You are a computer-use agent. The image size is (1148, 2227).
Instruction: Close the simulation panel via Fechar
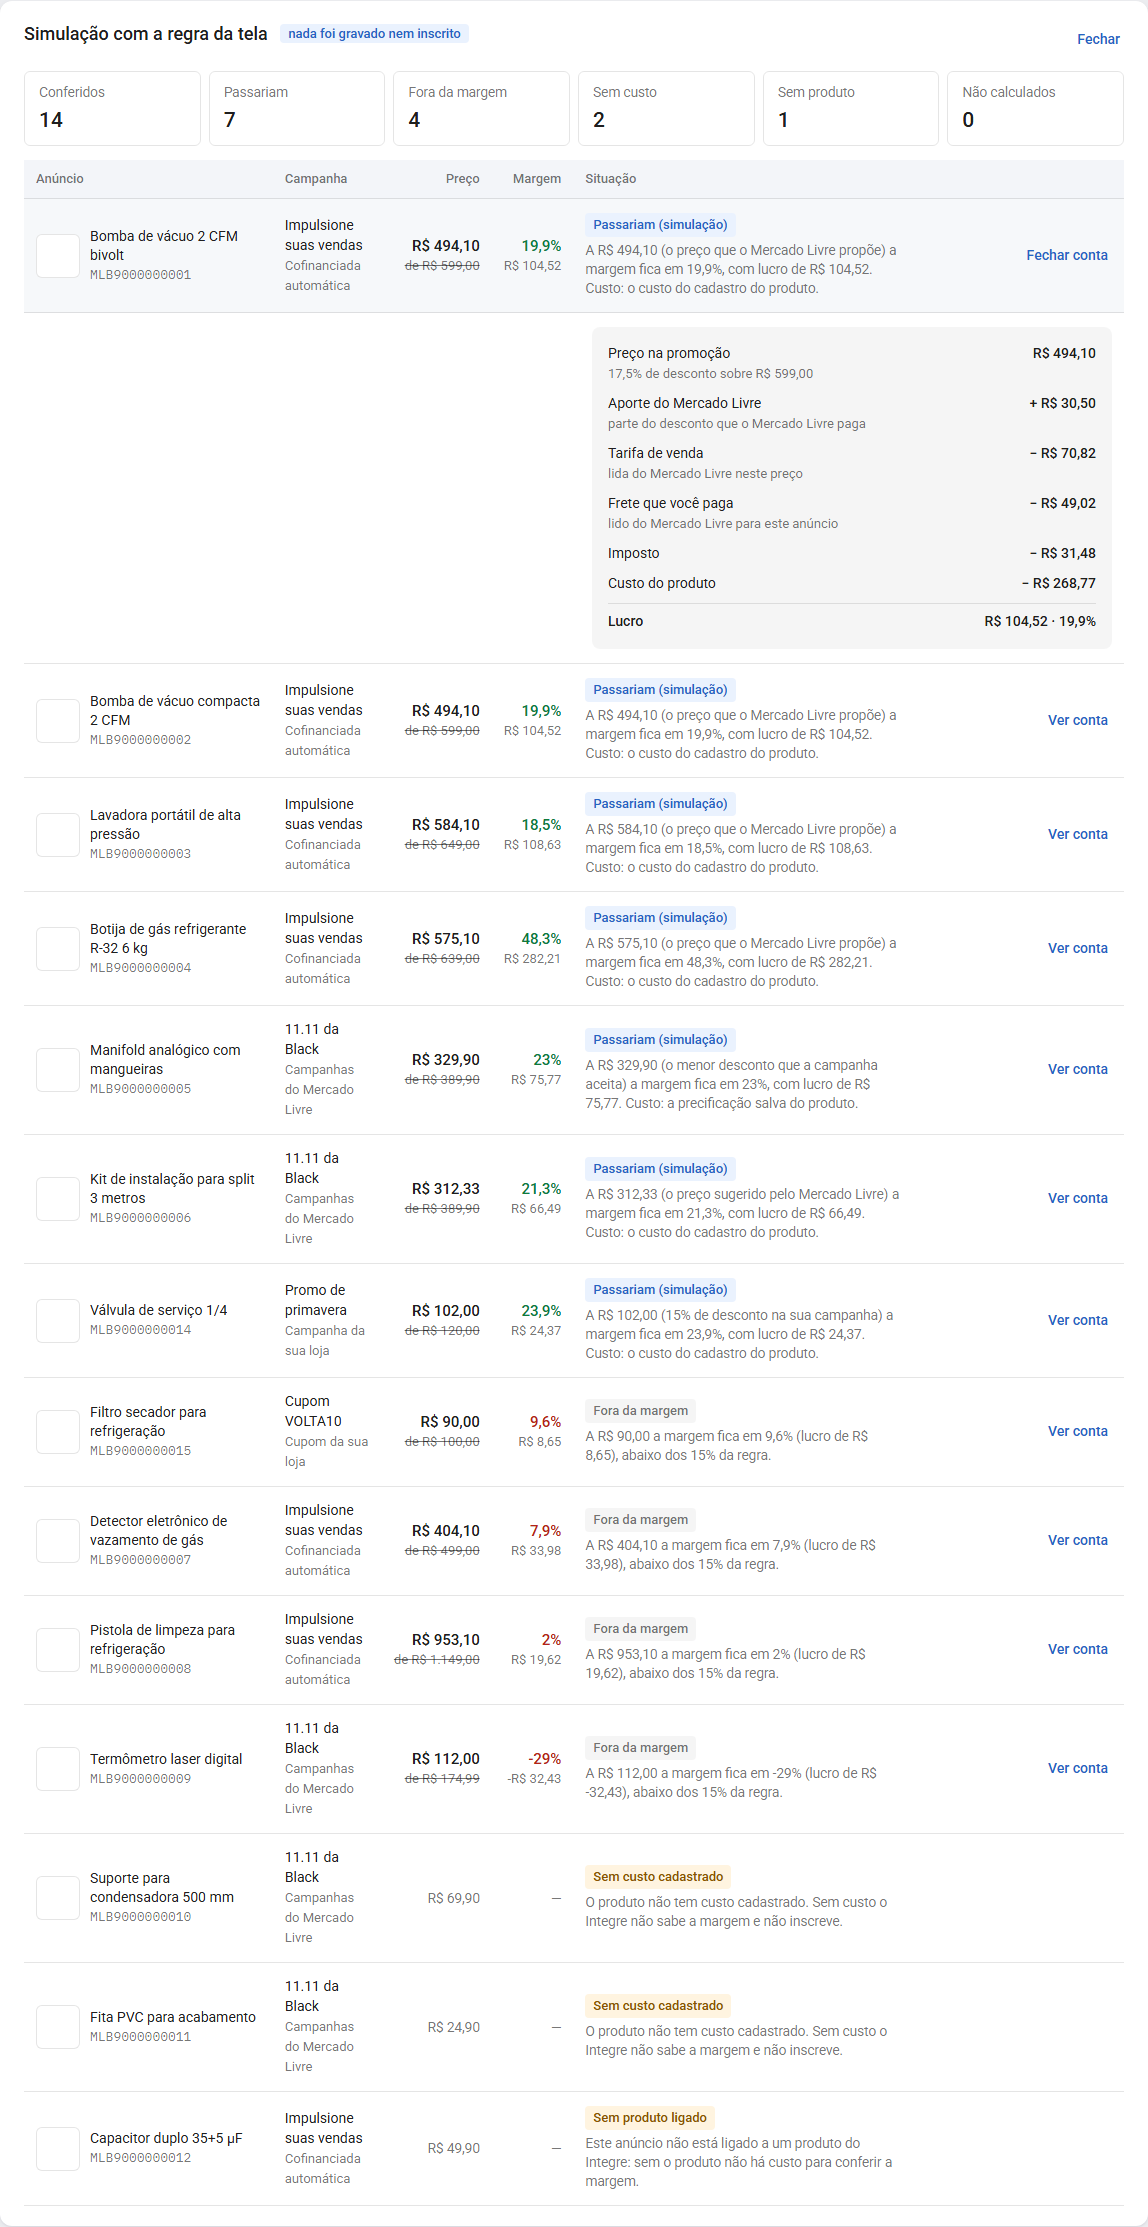coord(1098,39)
